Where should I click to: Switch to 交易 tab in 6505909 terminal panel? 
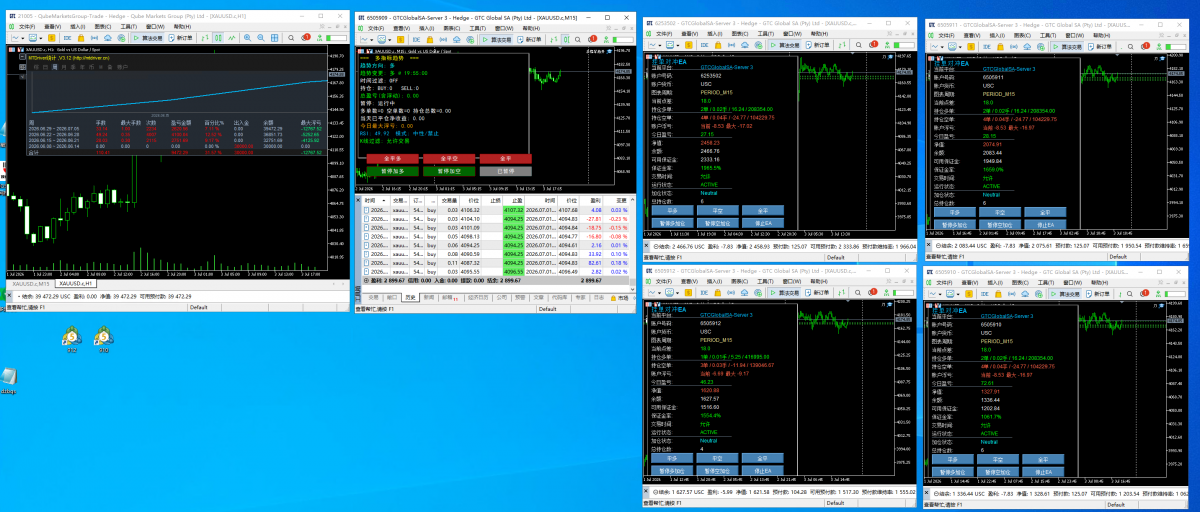click(x=372, y=298)
